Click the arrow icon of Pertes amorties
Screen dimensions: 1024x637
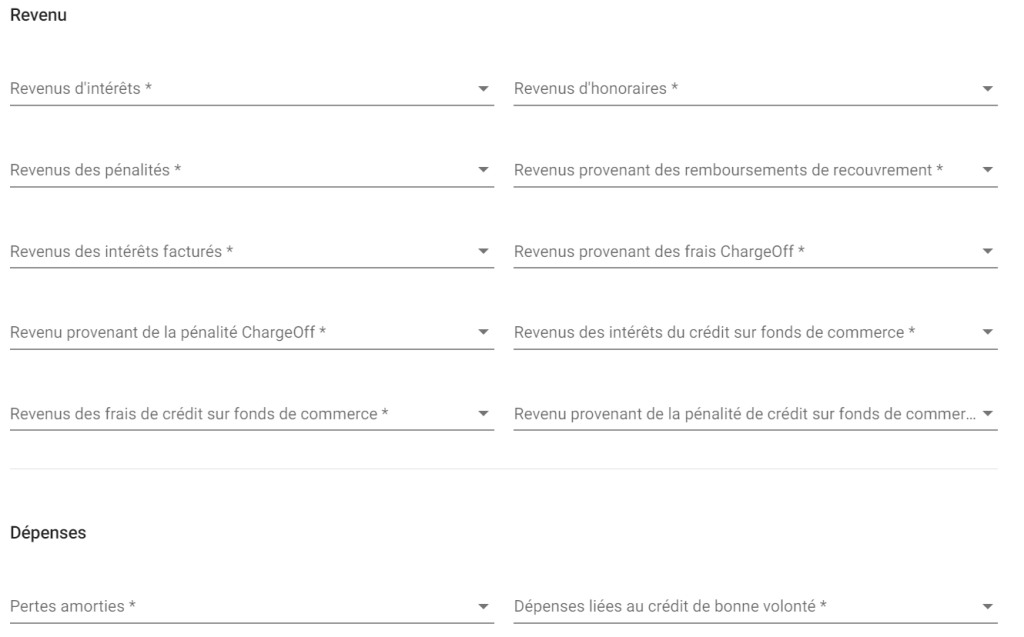click(x=483, y=607)
